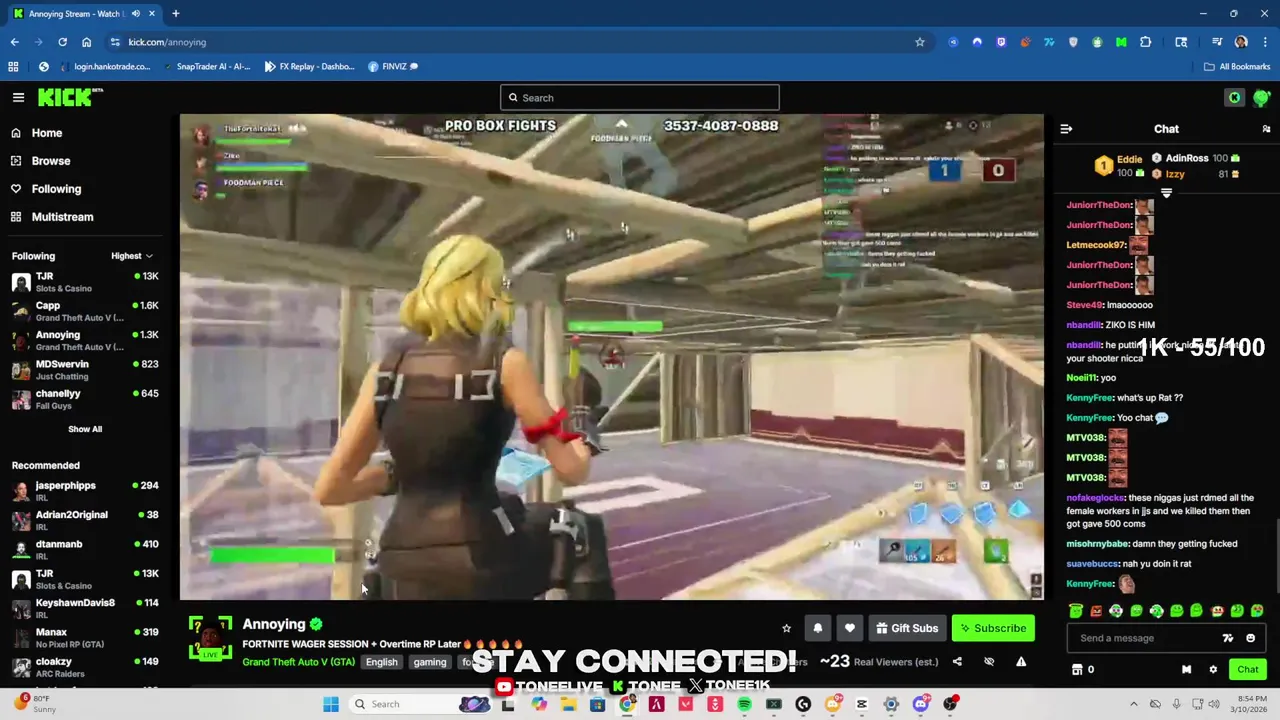Image resolution: width=1280 pixels, height=720 pixels.
Task: Click the browser home button
Action: [x=86, y=42]
